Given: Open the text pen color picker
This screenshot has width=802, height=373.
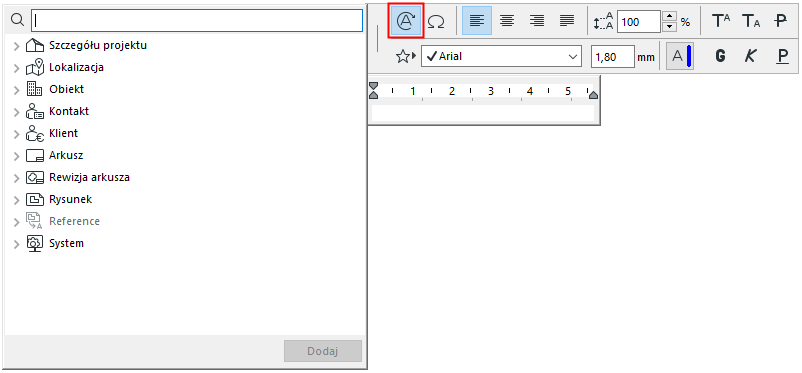Looking at the screenshot, I should (x=680, y=56).
